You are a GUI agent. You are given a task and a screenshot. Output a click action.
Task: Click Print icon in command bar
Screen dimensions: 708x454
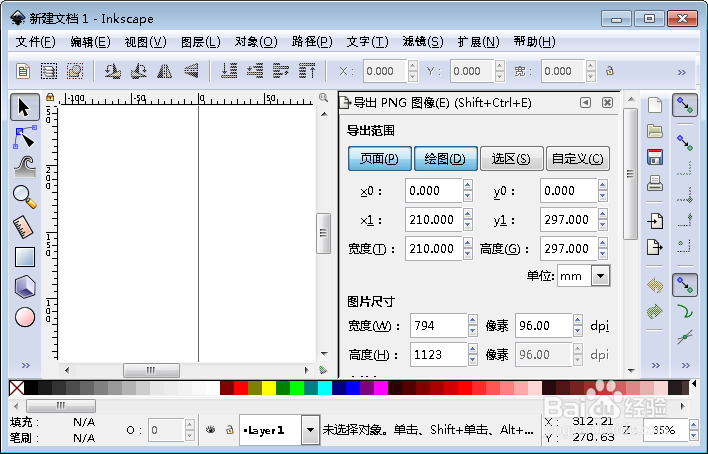655,183
